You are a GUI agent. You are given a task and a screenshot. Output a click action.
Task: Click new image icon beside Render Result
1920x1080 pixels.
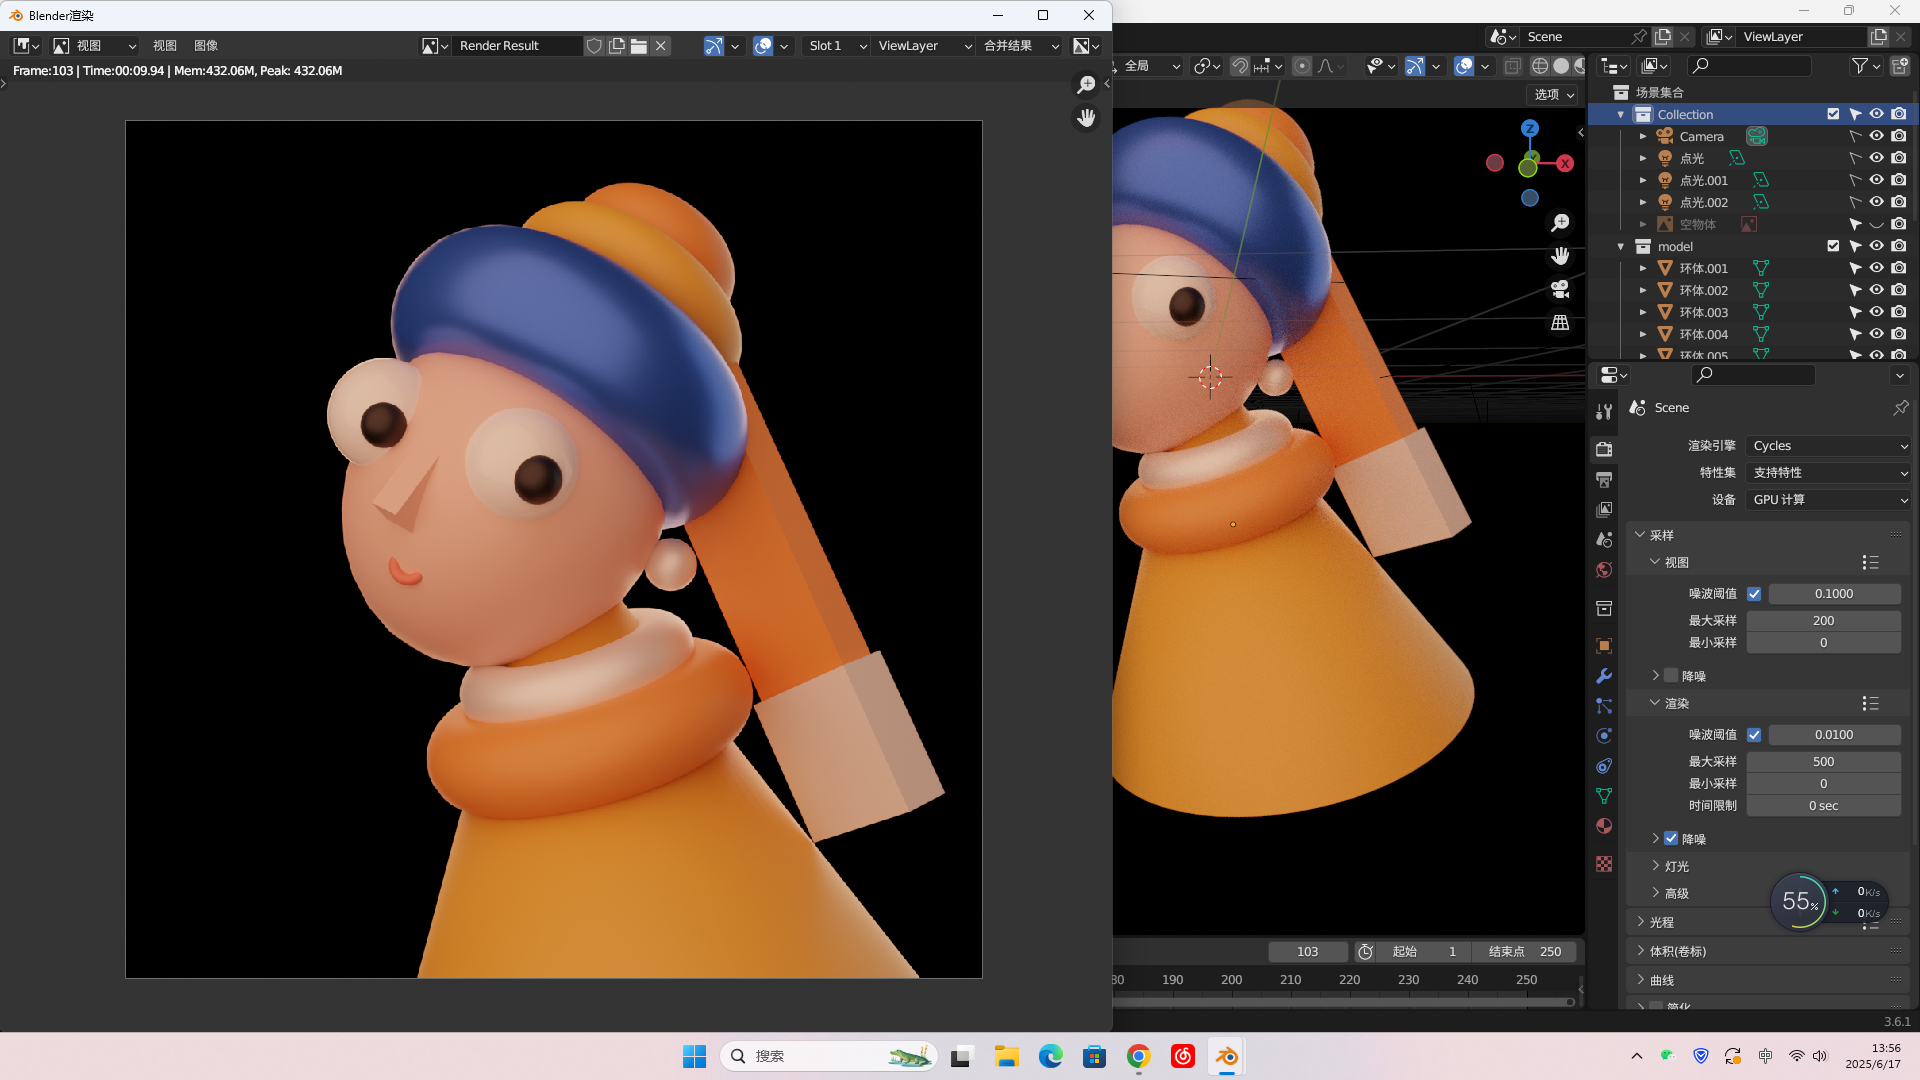[617, 46]
